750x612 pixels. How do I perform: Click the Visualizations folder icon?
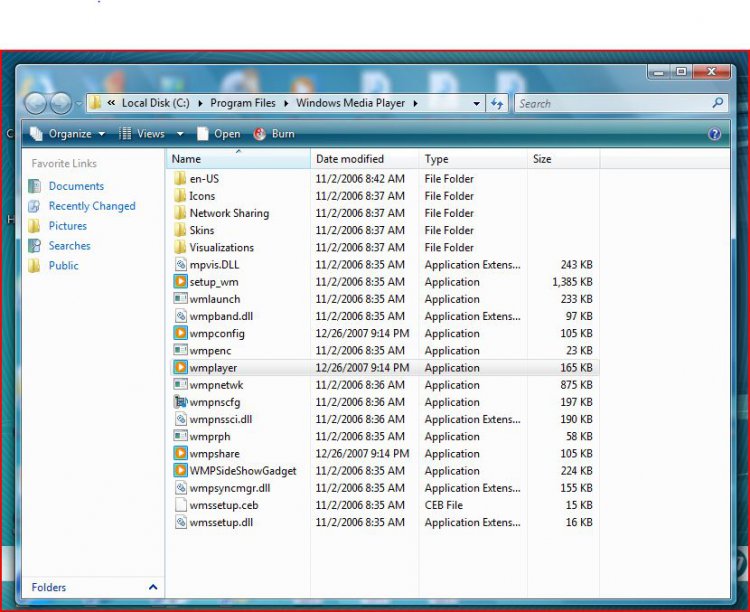tap(180, 247)
